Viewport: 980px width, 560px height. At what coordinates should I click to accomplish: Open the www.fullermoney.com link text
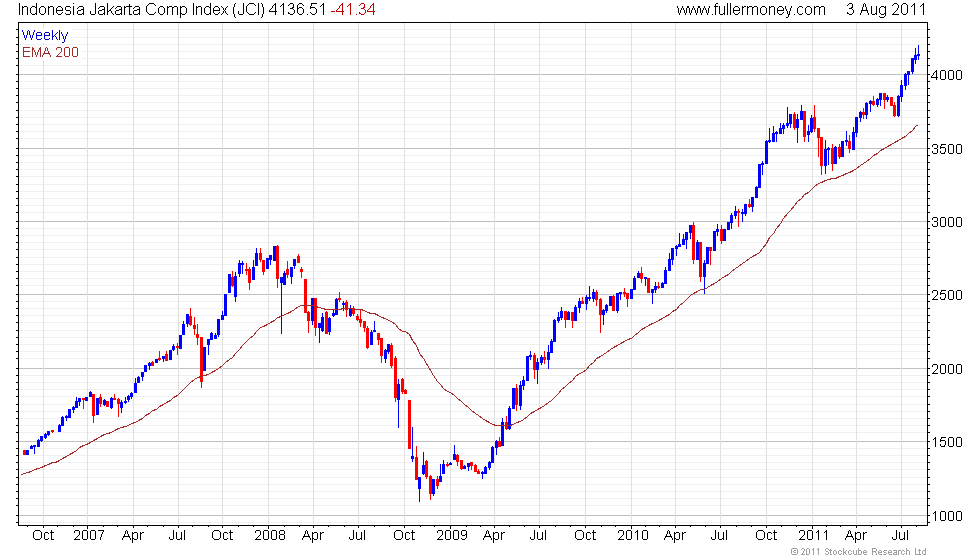[751, 9]
